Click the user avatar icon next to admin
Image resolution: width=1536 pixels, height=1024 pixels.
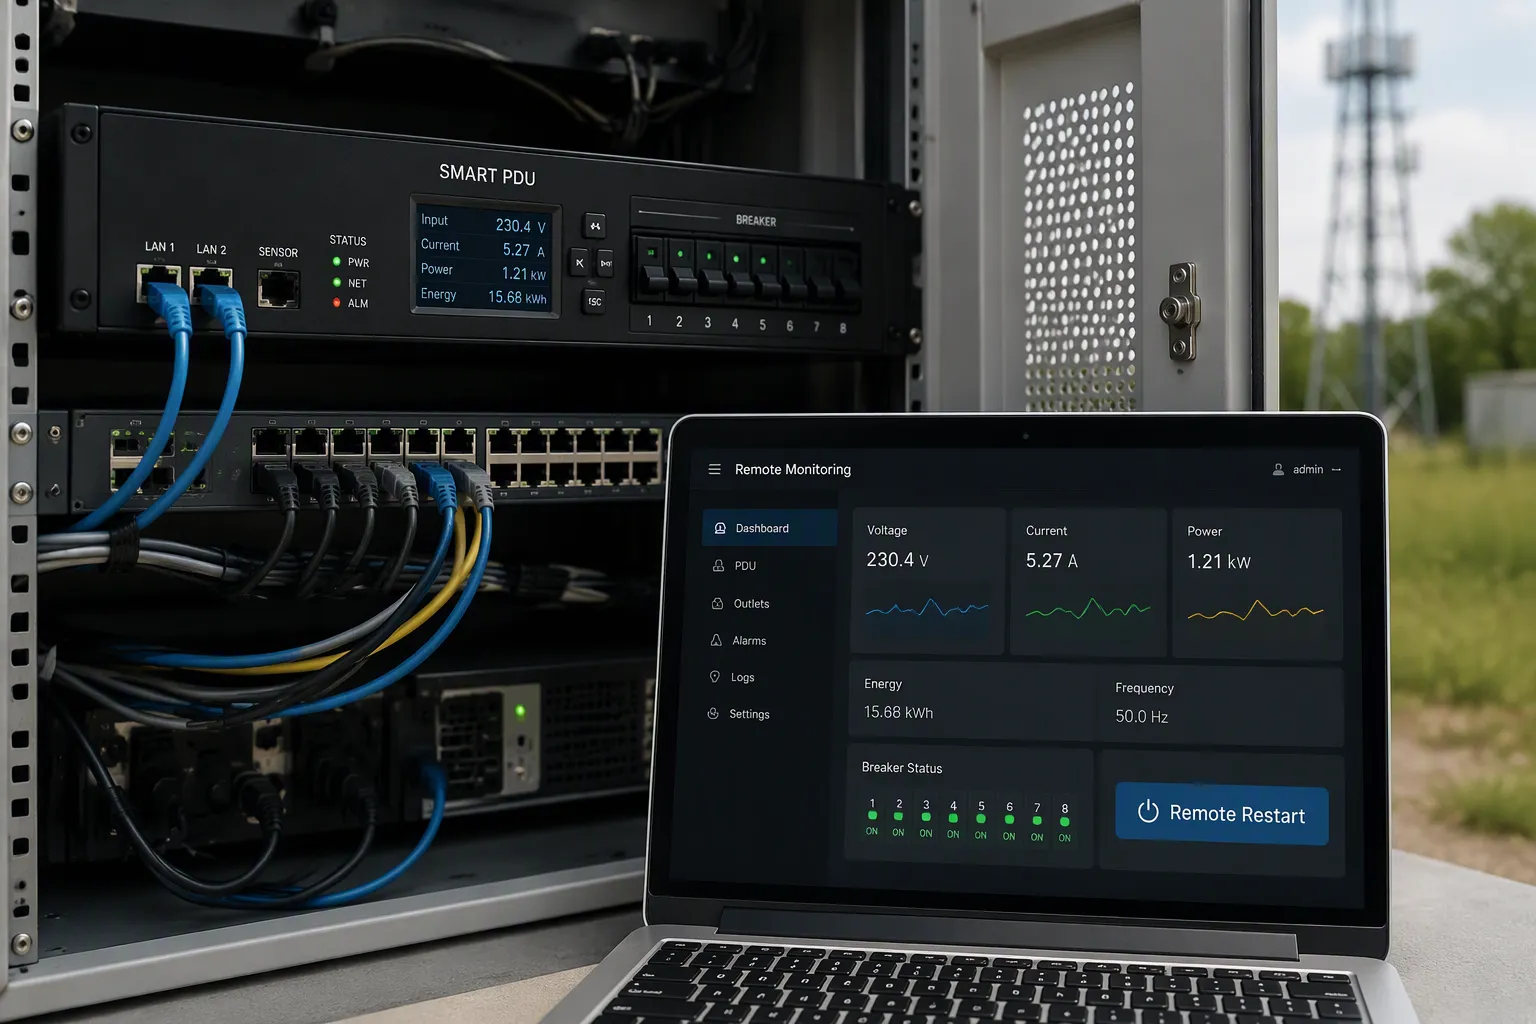tap(1278, 469)
